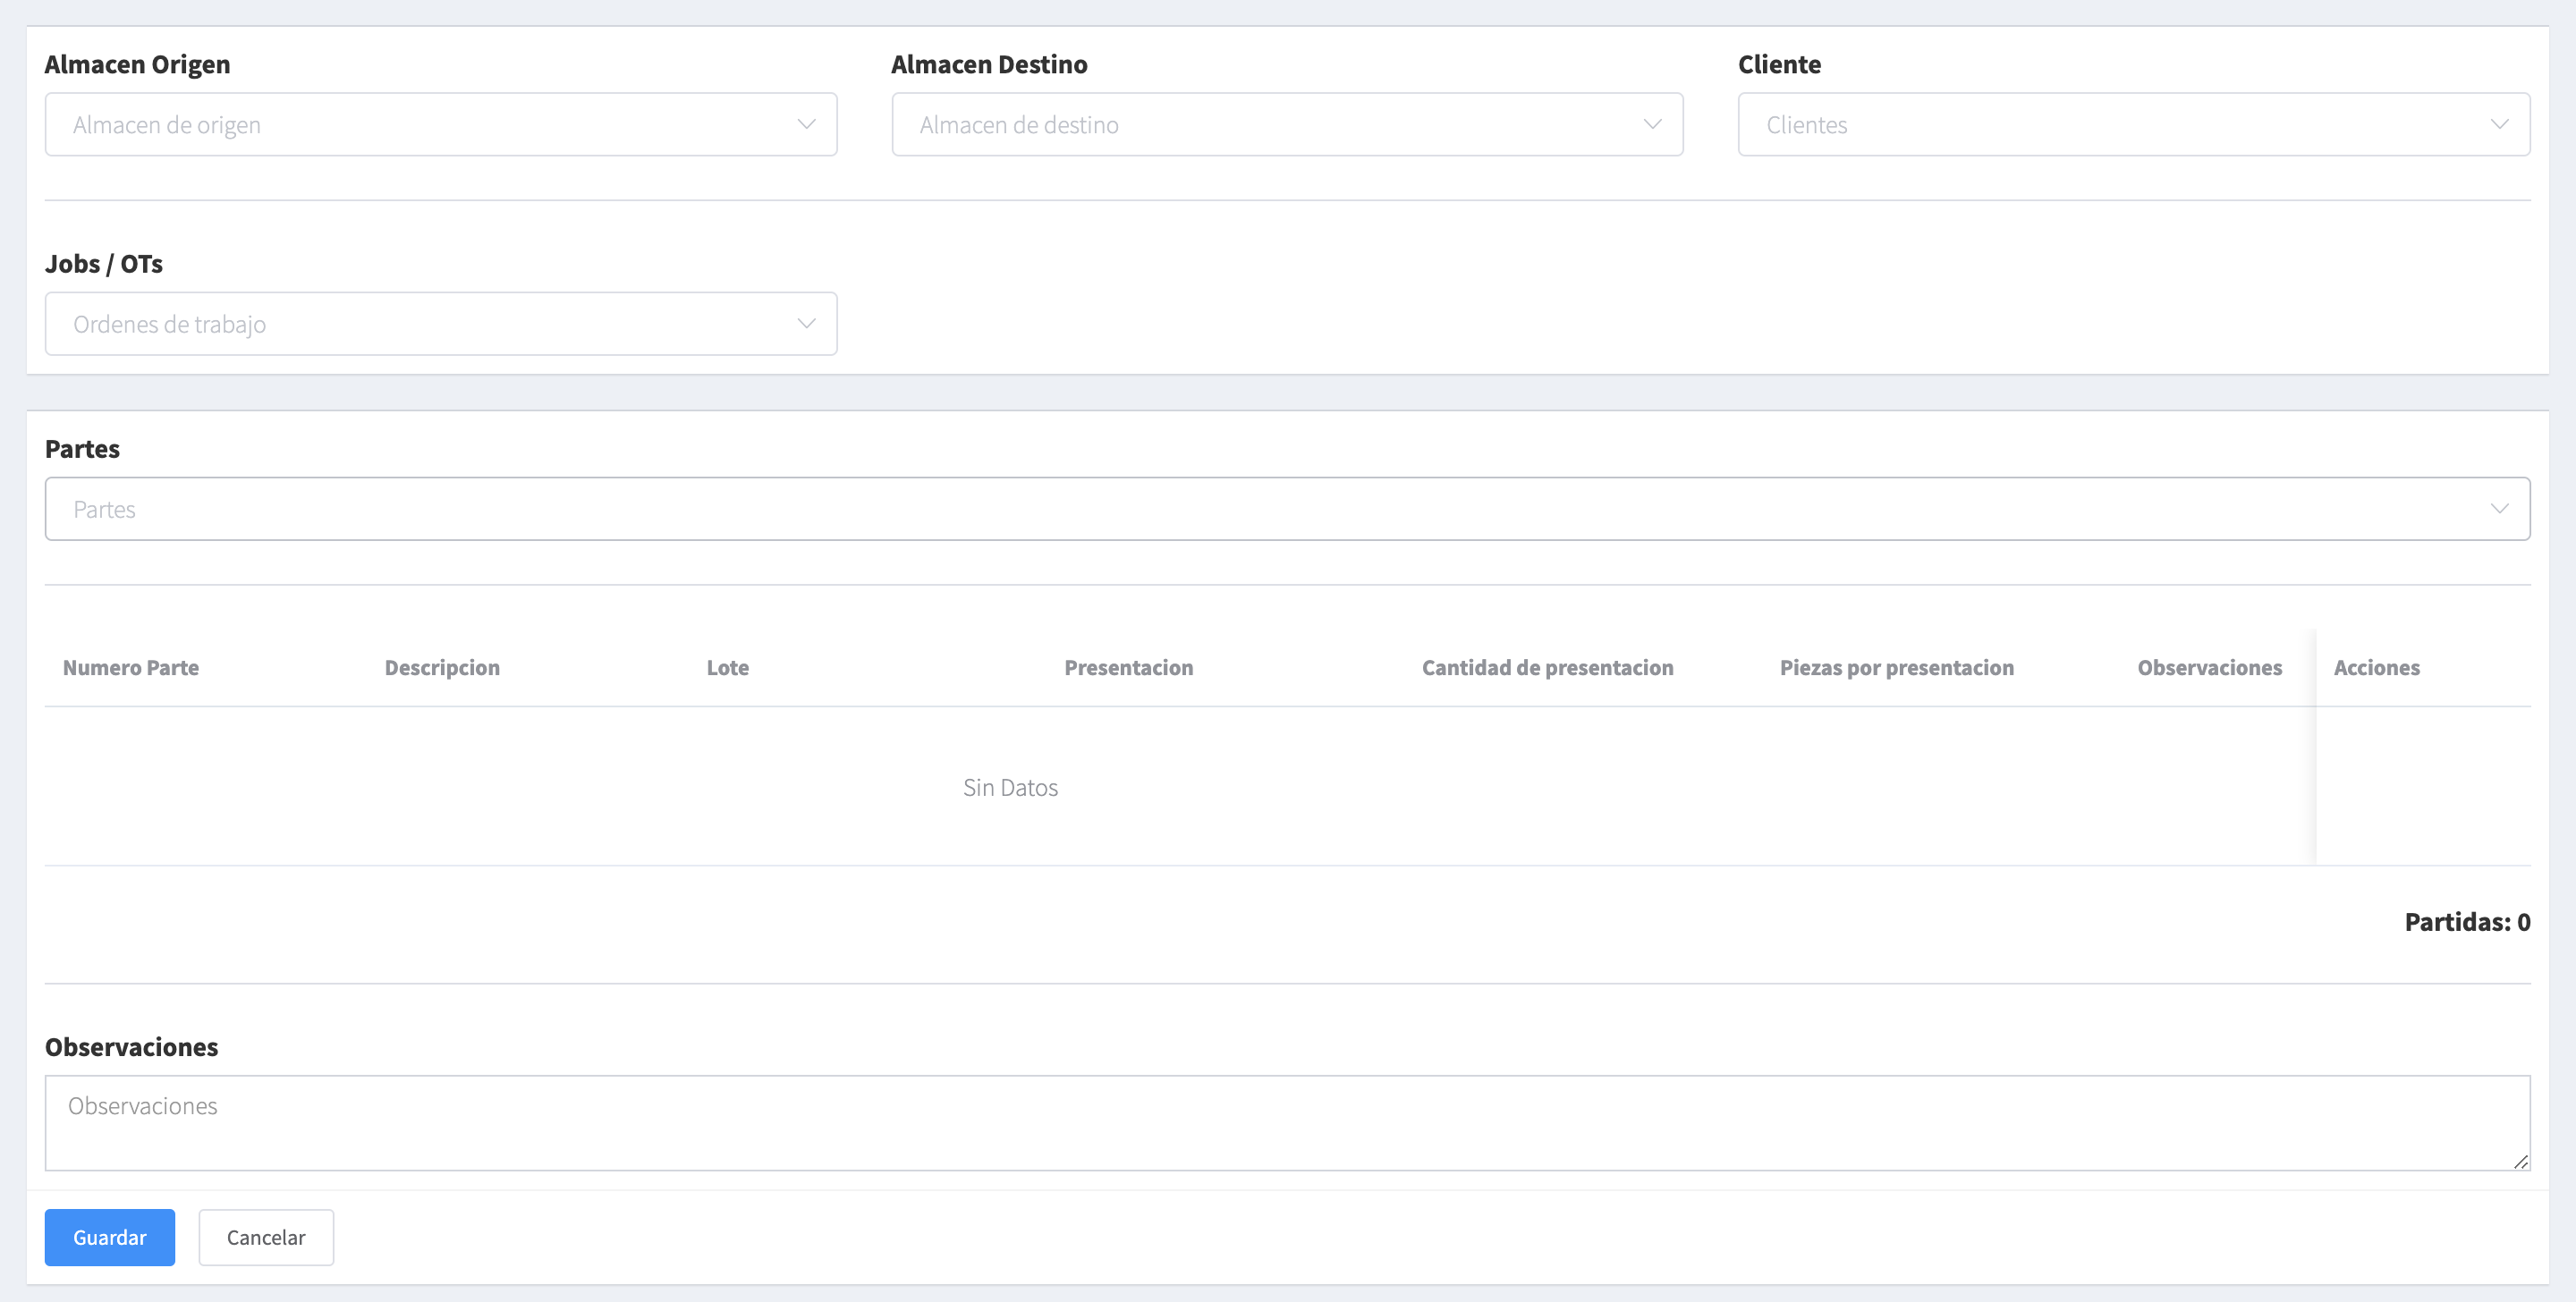Click the Presentacion column header
The image size is (2576, 1302).
tap(1128, 667)
